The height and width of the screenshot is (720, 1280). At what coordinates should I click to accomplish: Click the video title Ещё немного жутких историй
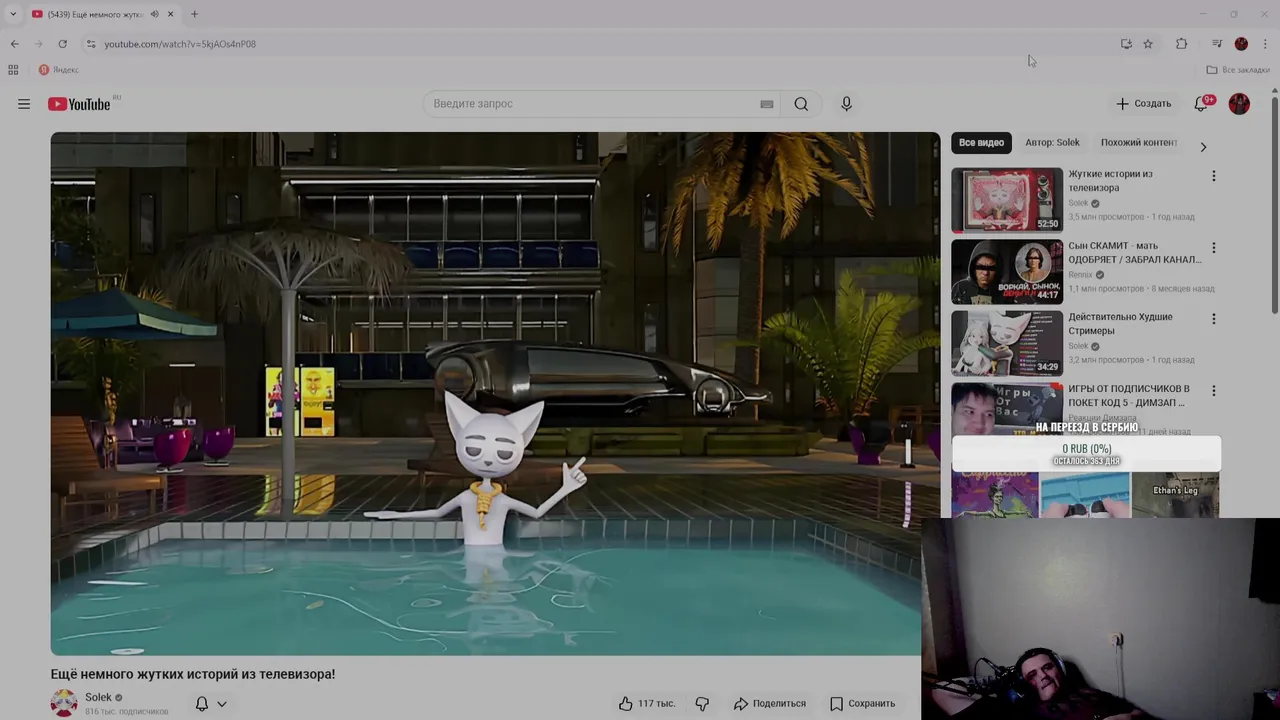point(193,675)
